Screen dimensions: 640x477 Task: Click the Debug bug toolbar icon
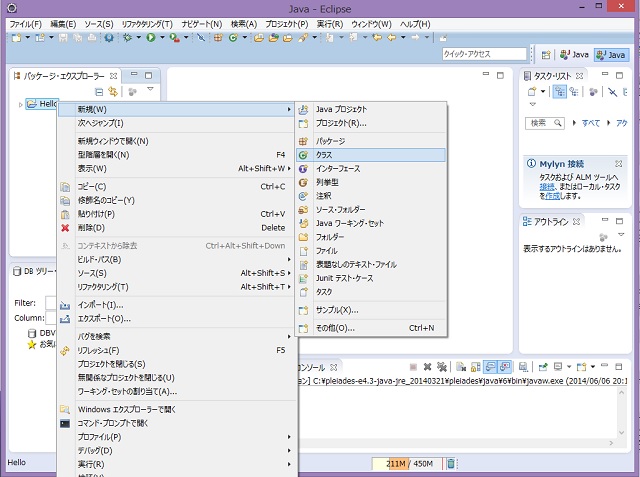coord(128,38)
